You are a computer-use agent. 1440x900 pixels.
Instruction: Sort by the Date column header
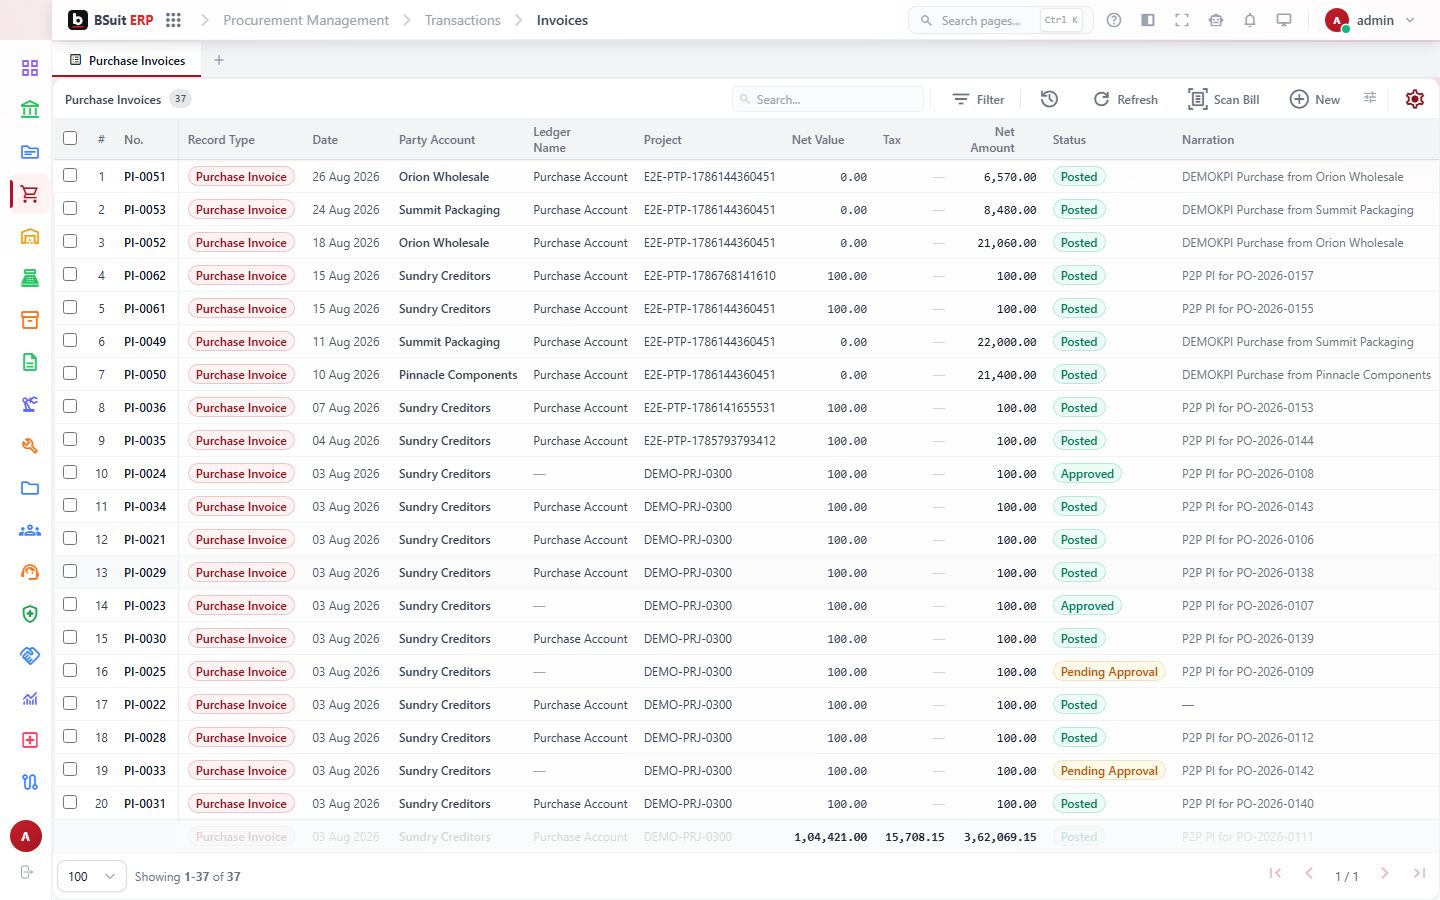[325, 140]
